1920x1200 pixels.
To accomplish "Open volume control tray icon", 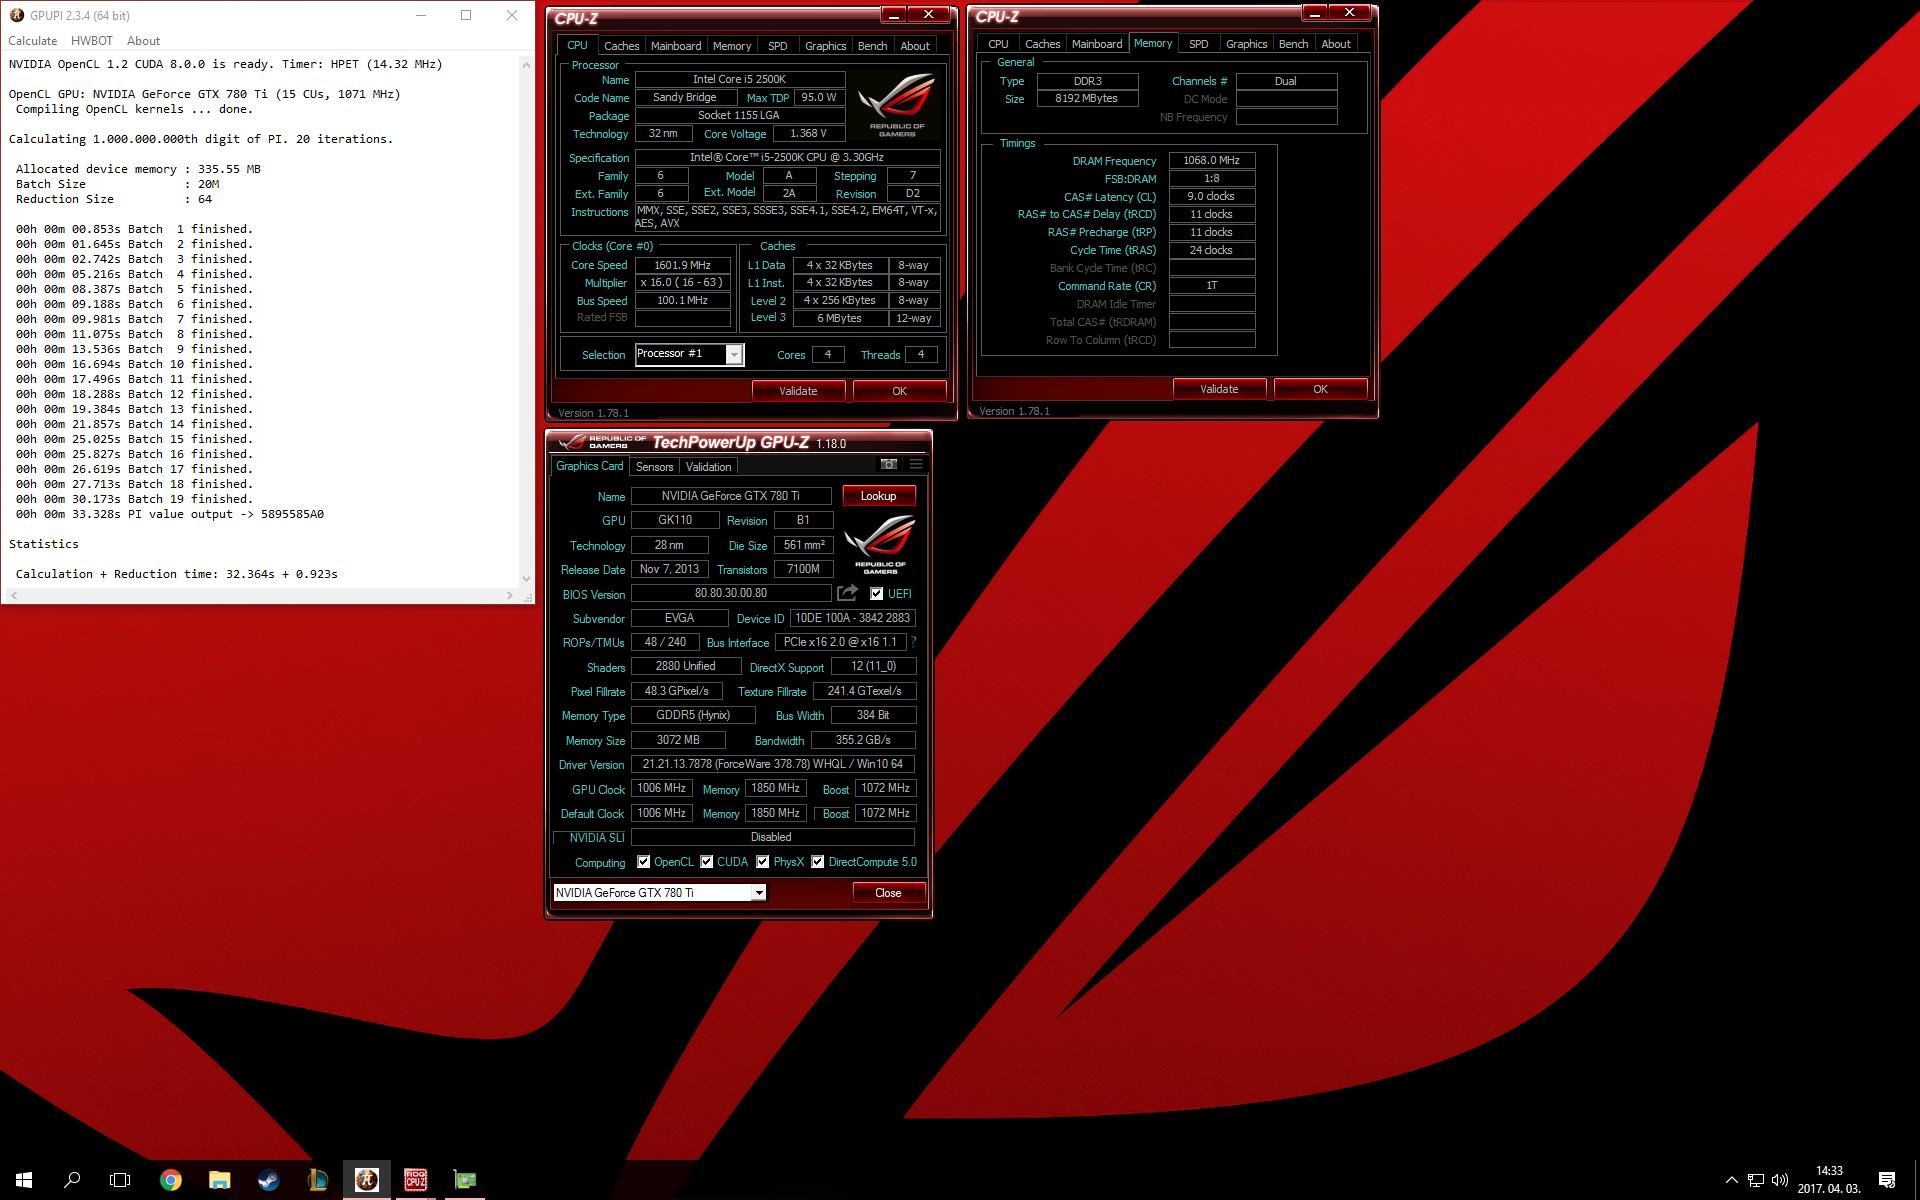I will 1780,1180.
